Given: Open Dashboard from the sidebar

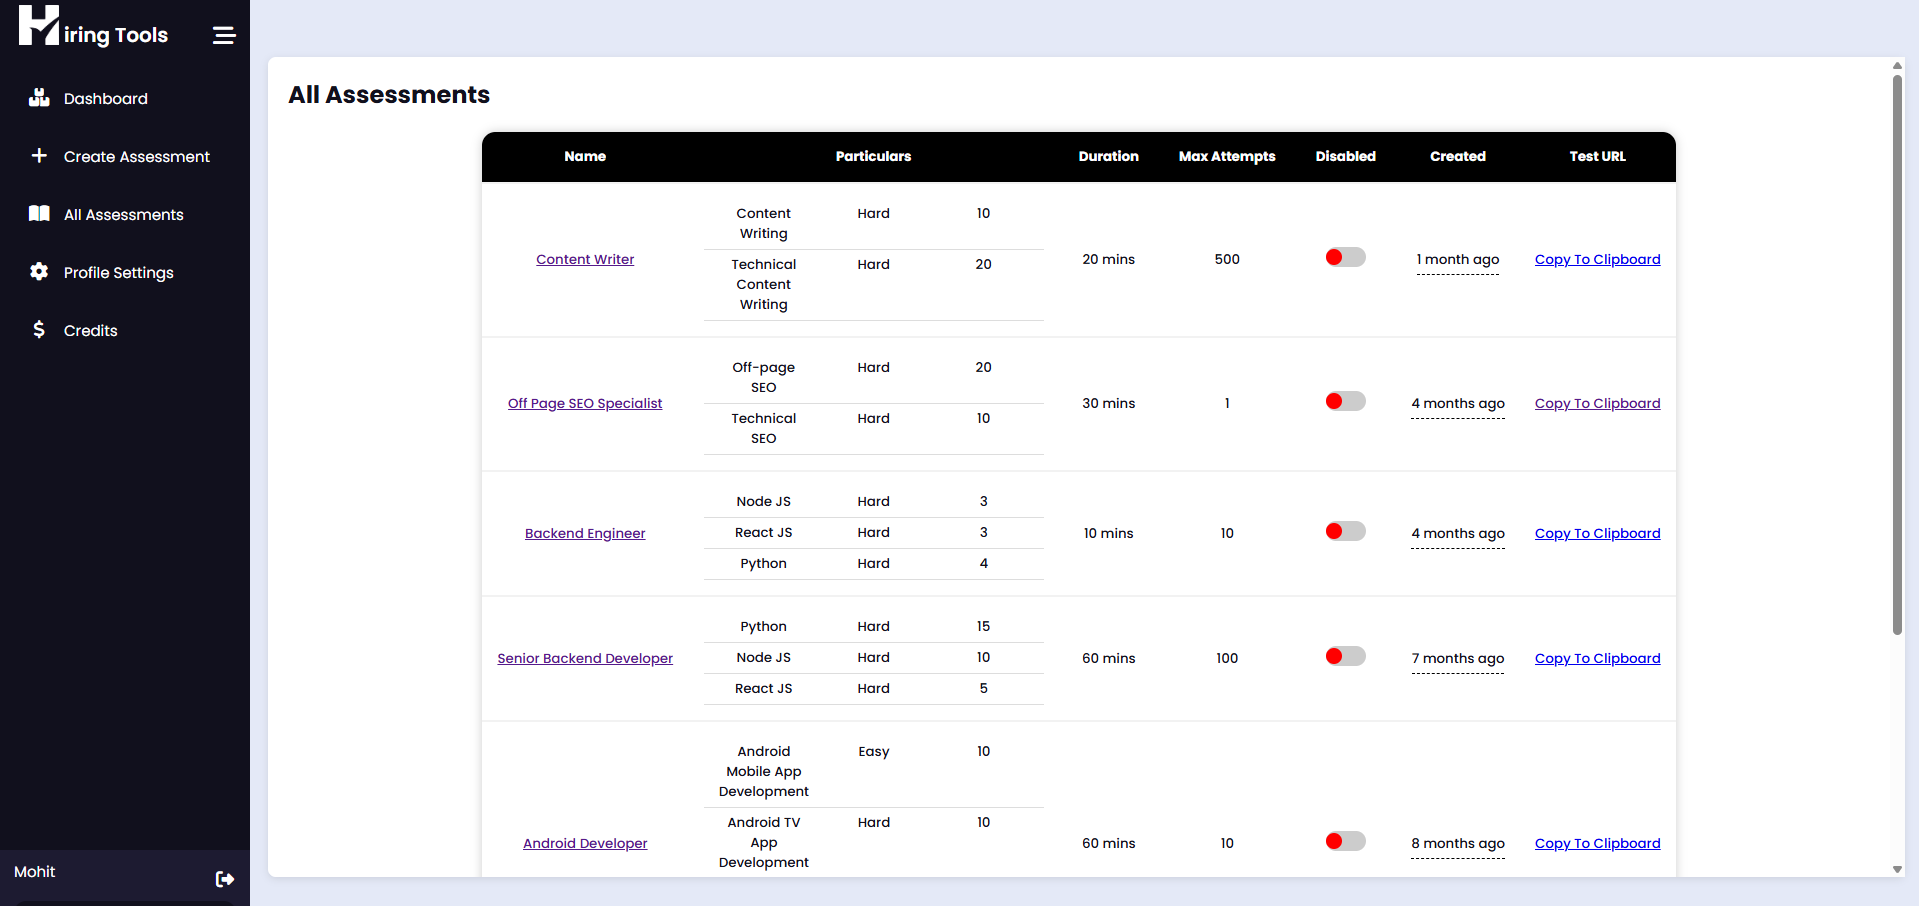Looking at the screenshot, I should (106, 99).
